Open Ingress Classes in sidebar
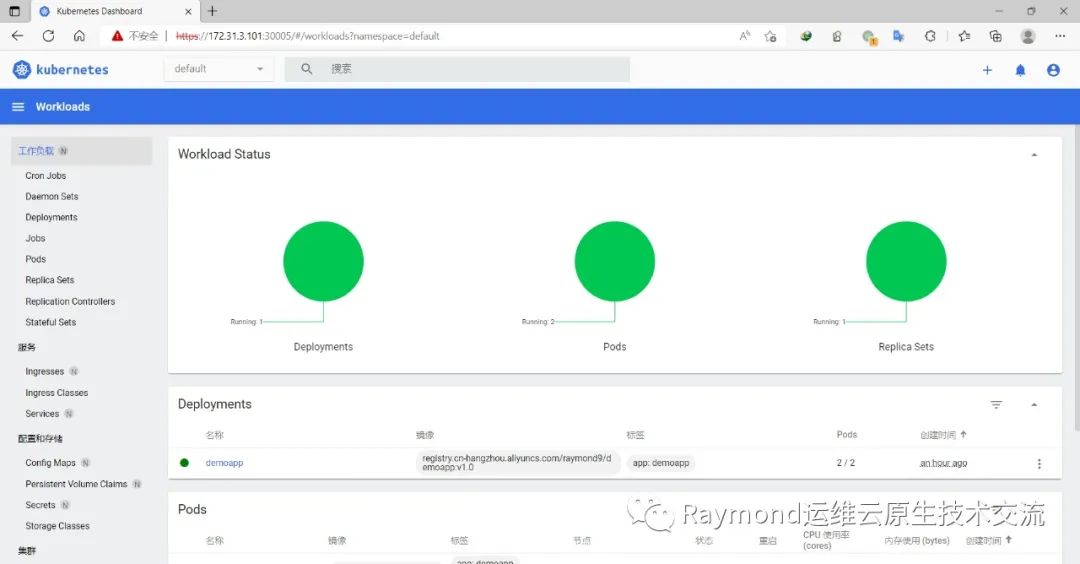This screenshot has height=564, width=1080. pyautogui.click(x=56, y=393)
